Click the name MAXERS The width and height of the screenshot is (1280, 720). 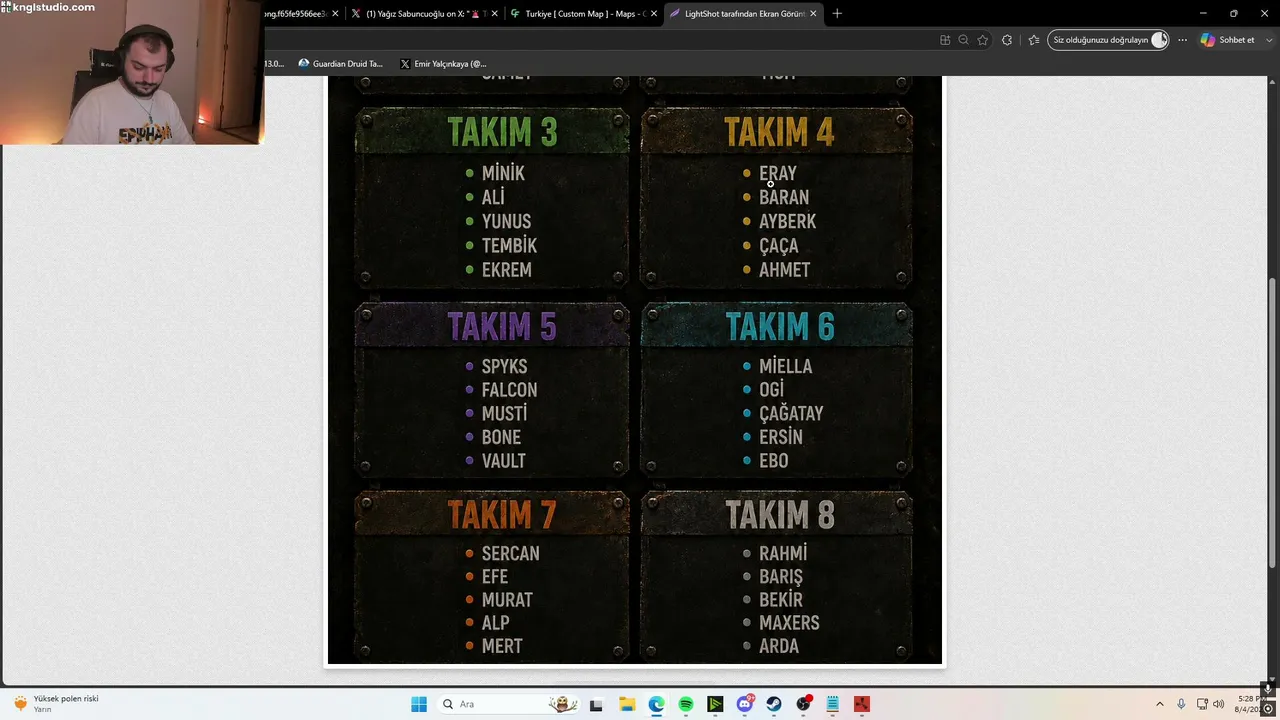click(789, 623)
